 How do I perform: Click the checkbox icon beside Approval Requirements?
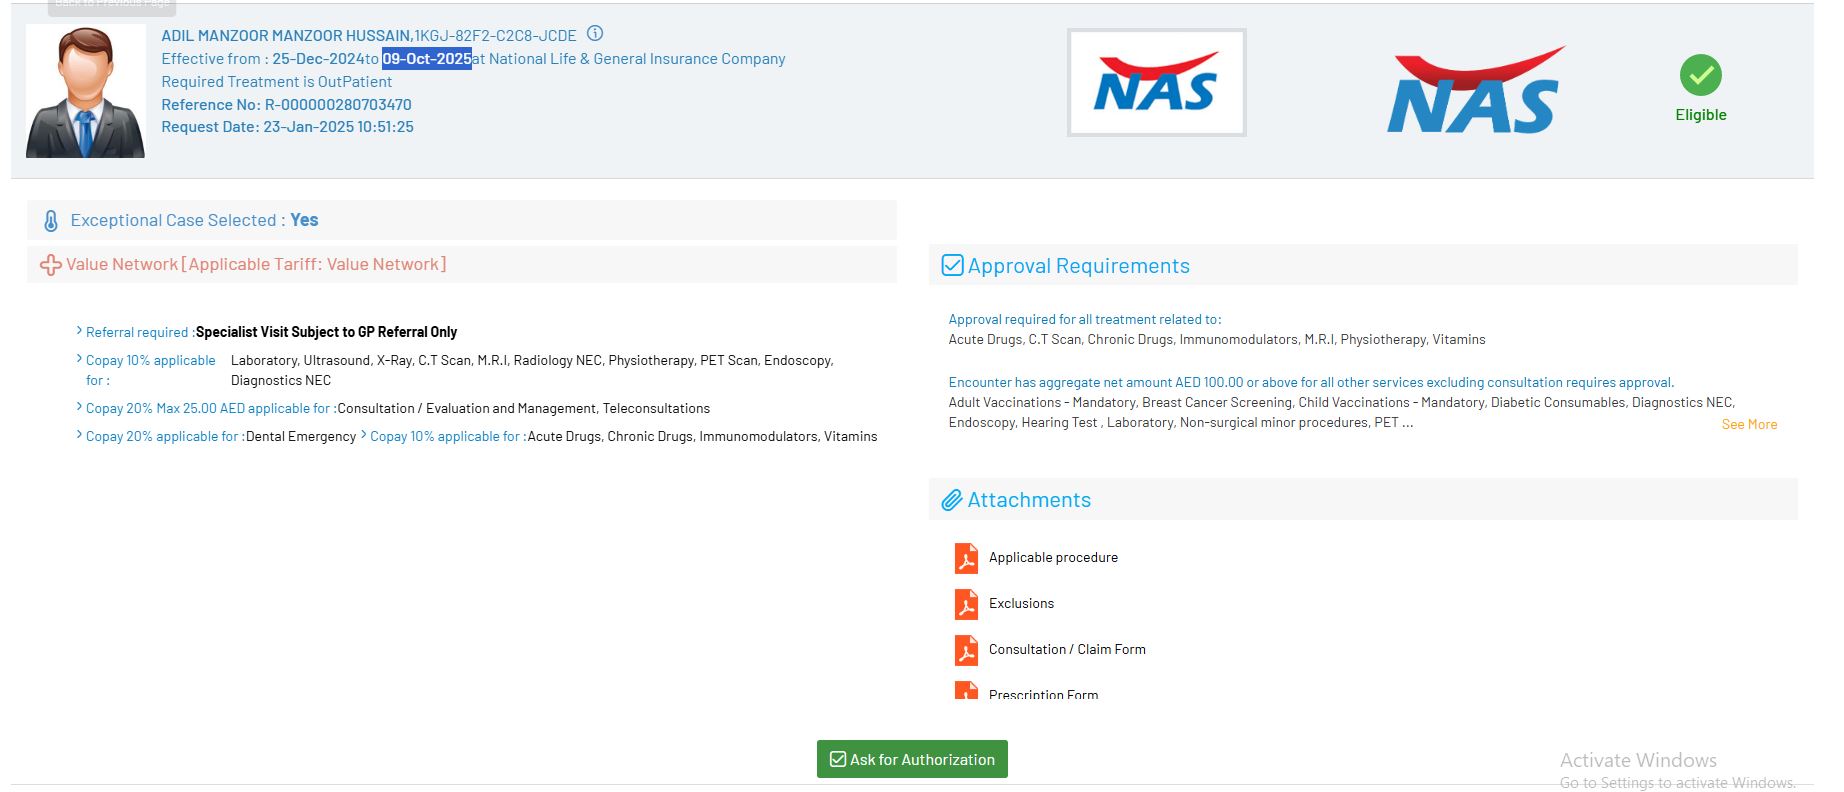pyautogui.click(x=952, y=266)
